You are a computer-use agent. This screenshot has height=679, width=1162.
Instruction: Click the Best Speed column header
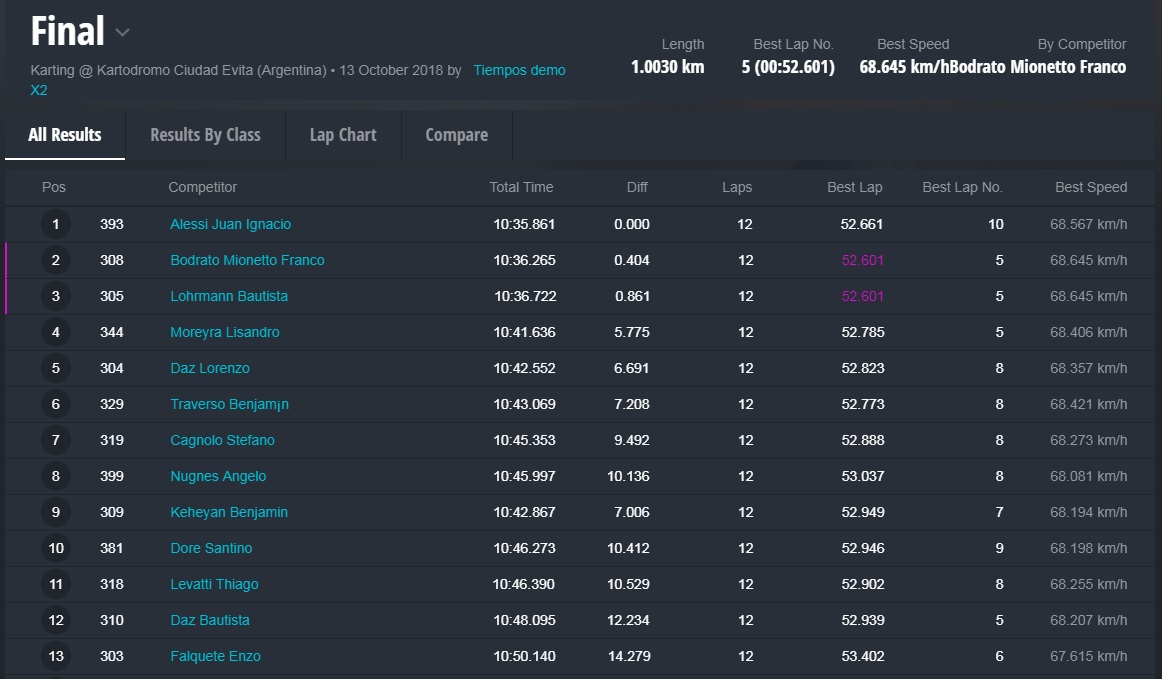(1090, 188)
